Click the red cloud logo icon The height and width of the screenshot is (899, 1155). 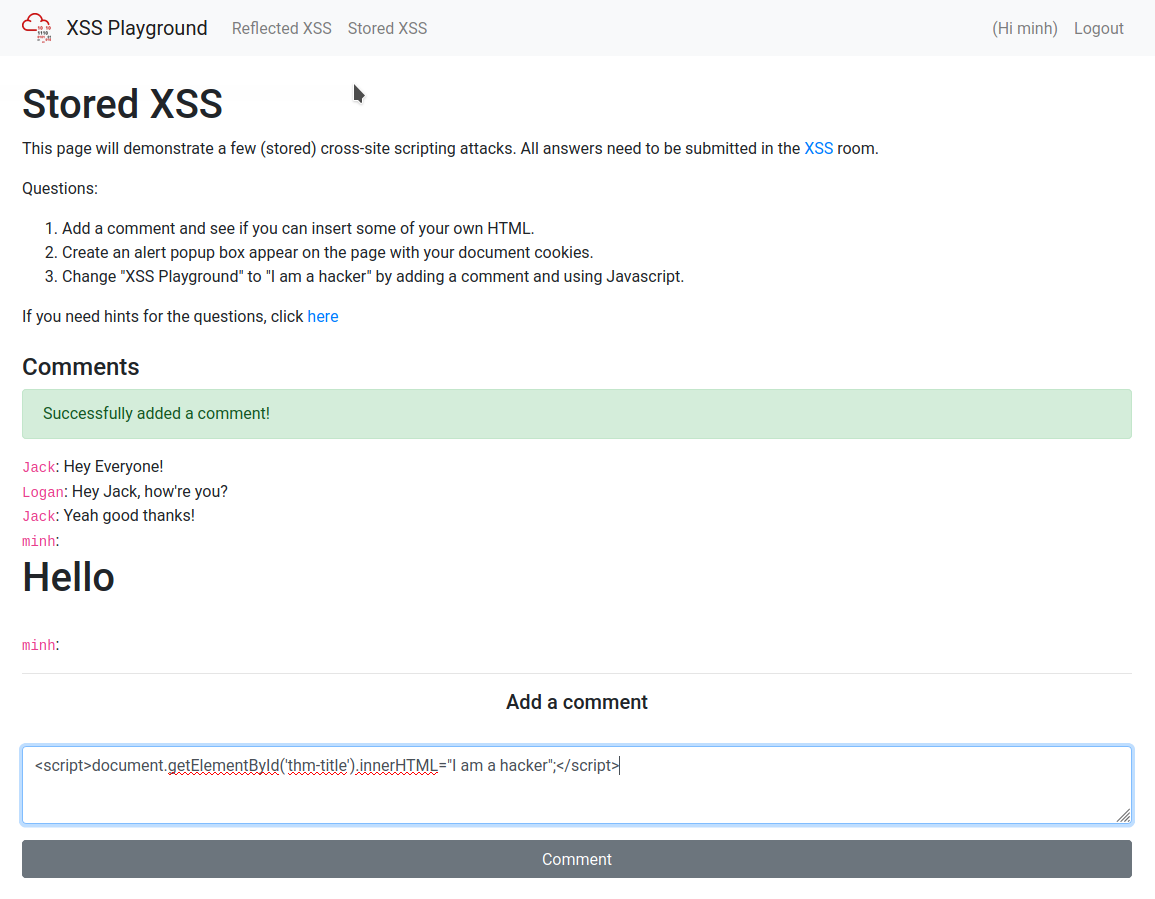(x=37, y=28)
